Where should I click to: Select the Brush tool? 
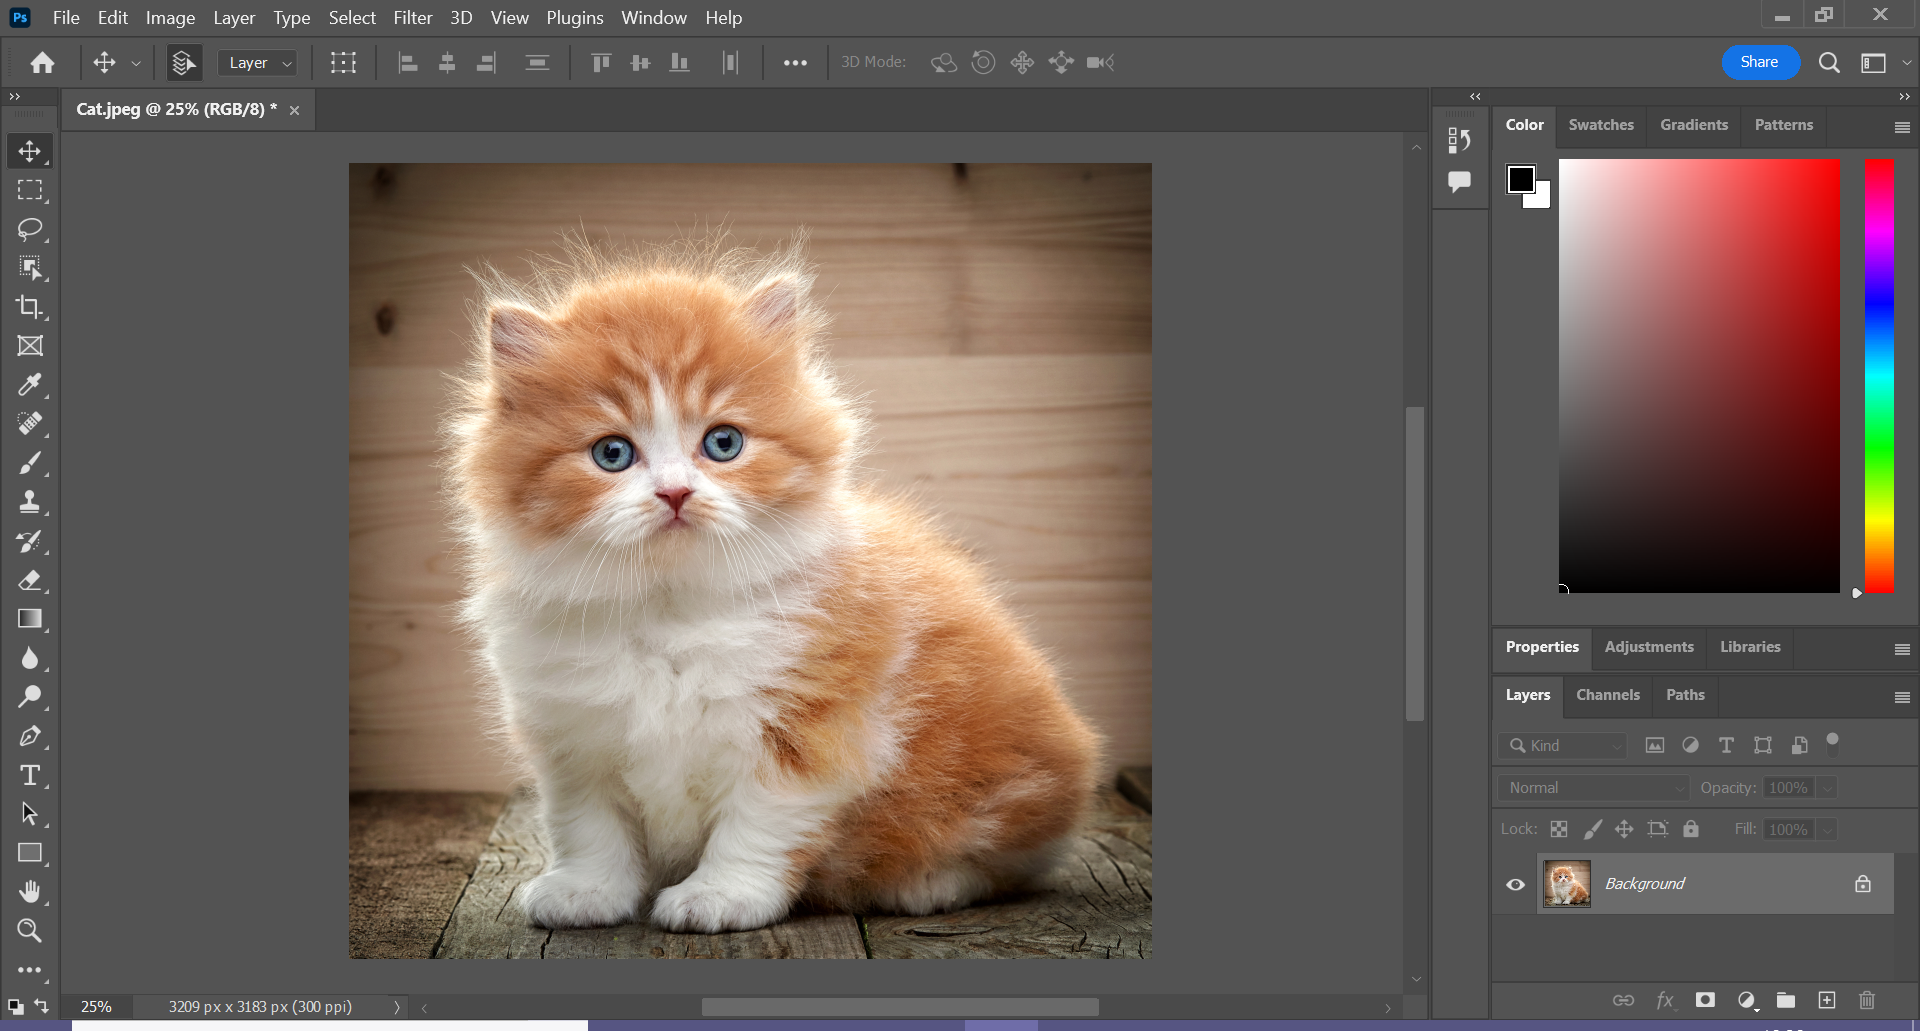pos(30,463)
